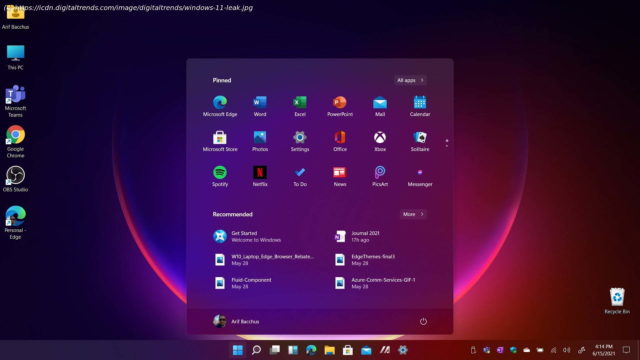640x360 pixels.
Task: Open the News app
Action: coord(340,176)
